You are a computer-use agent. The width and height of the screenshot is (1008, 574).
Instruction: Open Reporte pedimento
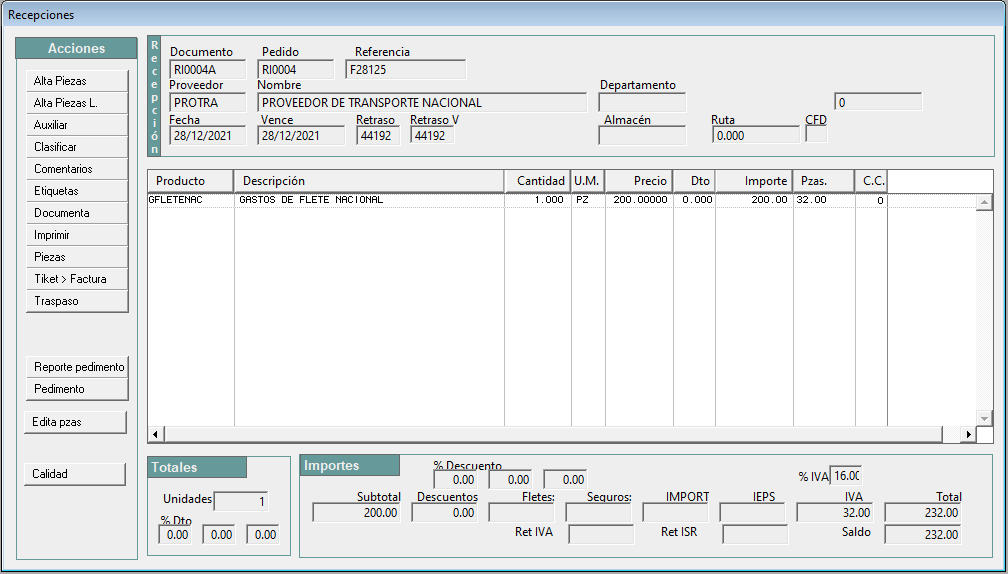(77, 367)
